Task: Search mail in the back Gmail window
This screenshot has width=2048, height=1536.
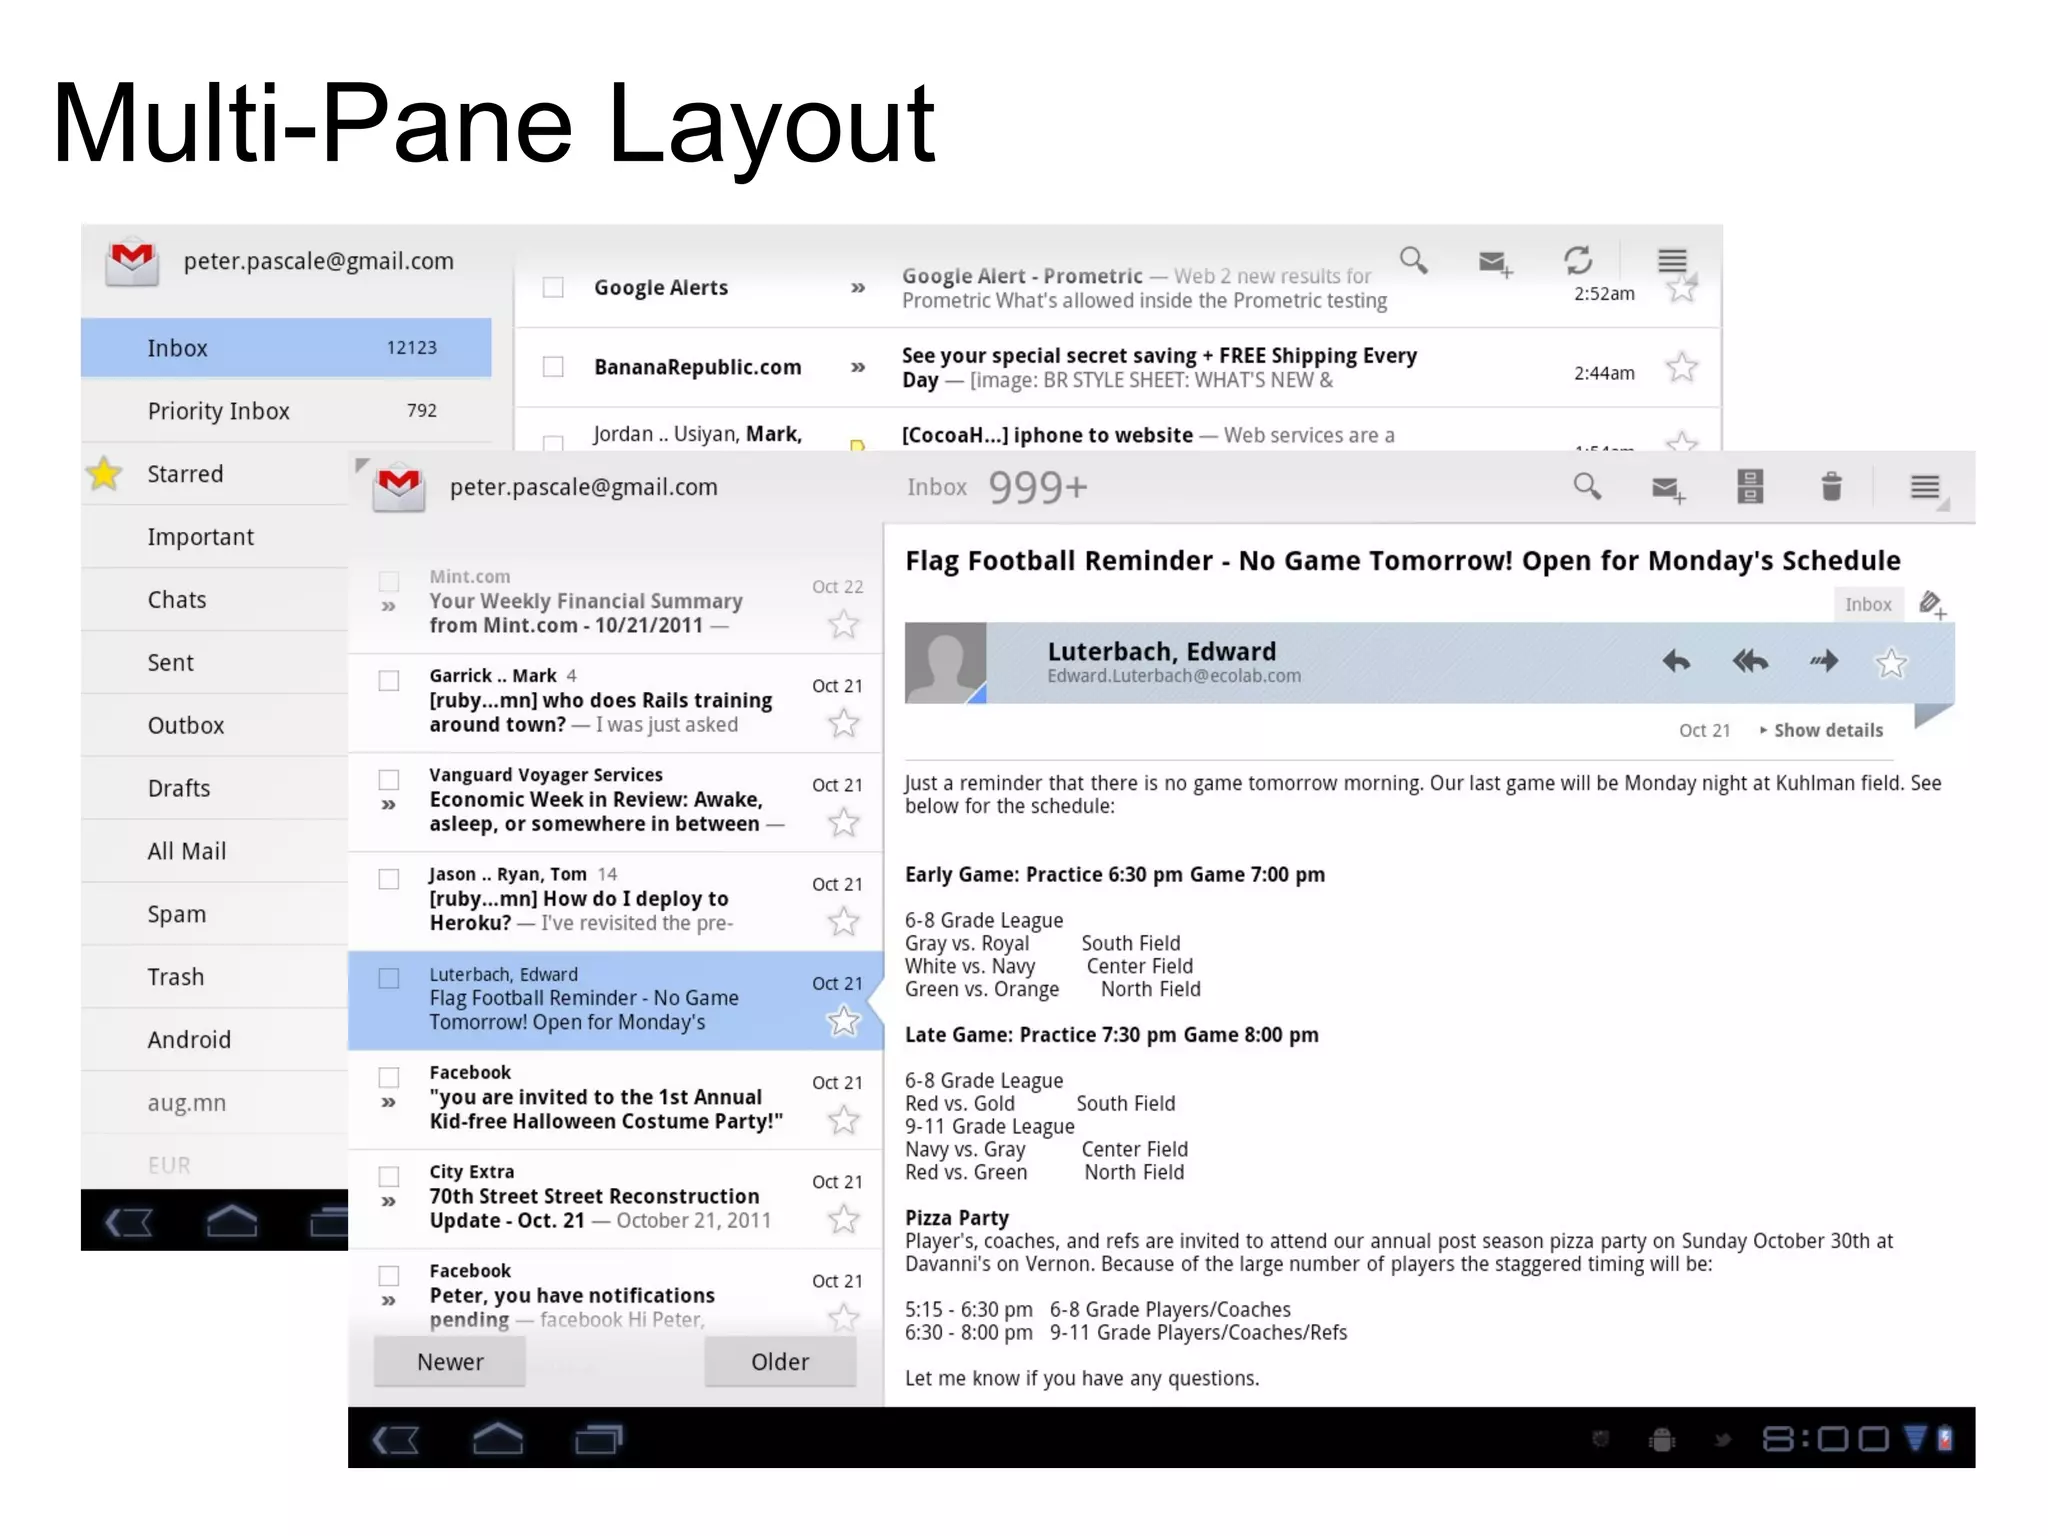Action: click(1413, 260)
